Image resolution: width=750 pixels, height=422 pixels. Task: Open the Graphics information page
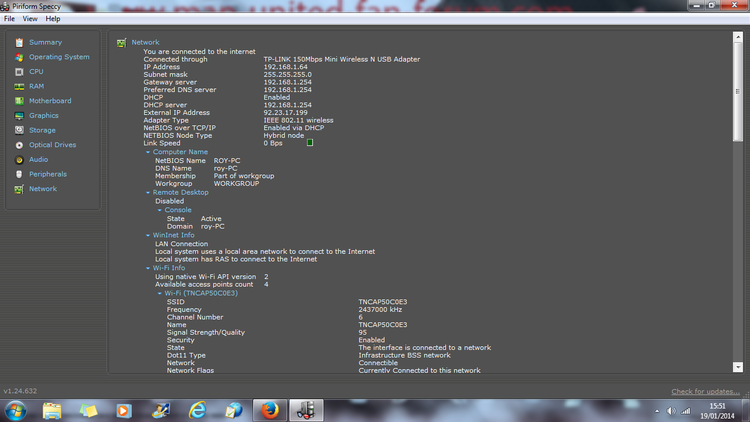[x=43, y=116]
